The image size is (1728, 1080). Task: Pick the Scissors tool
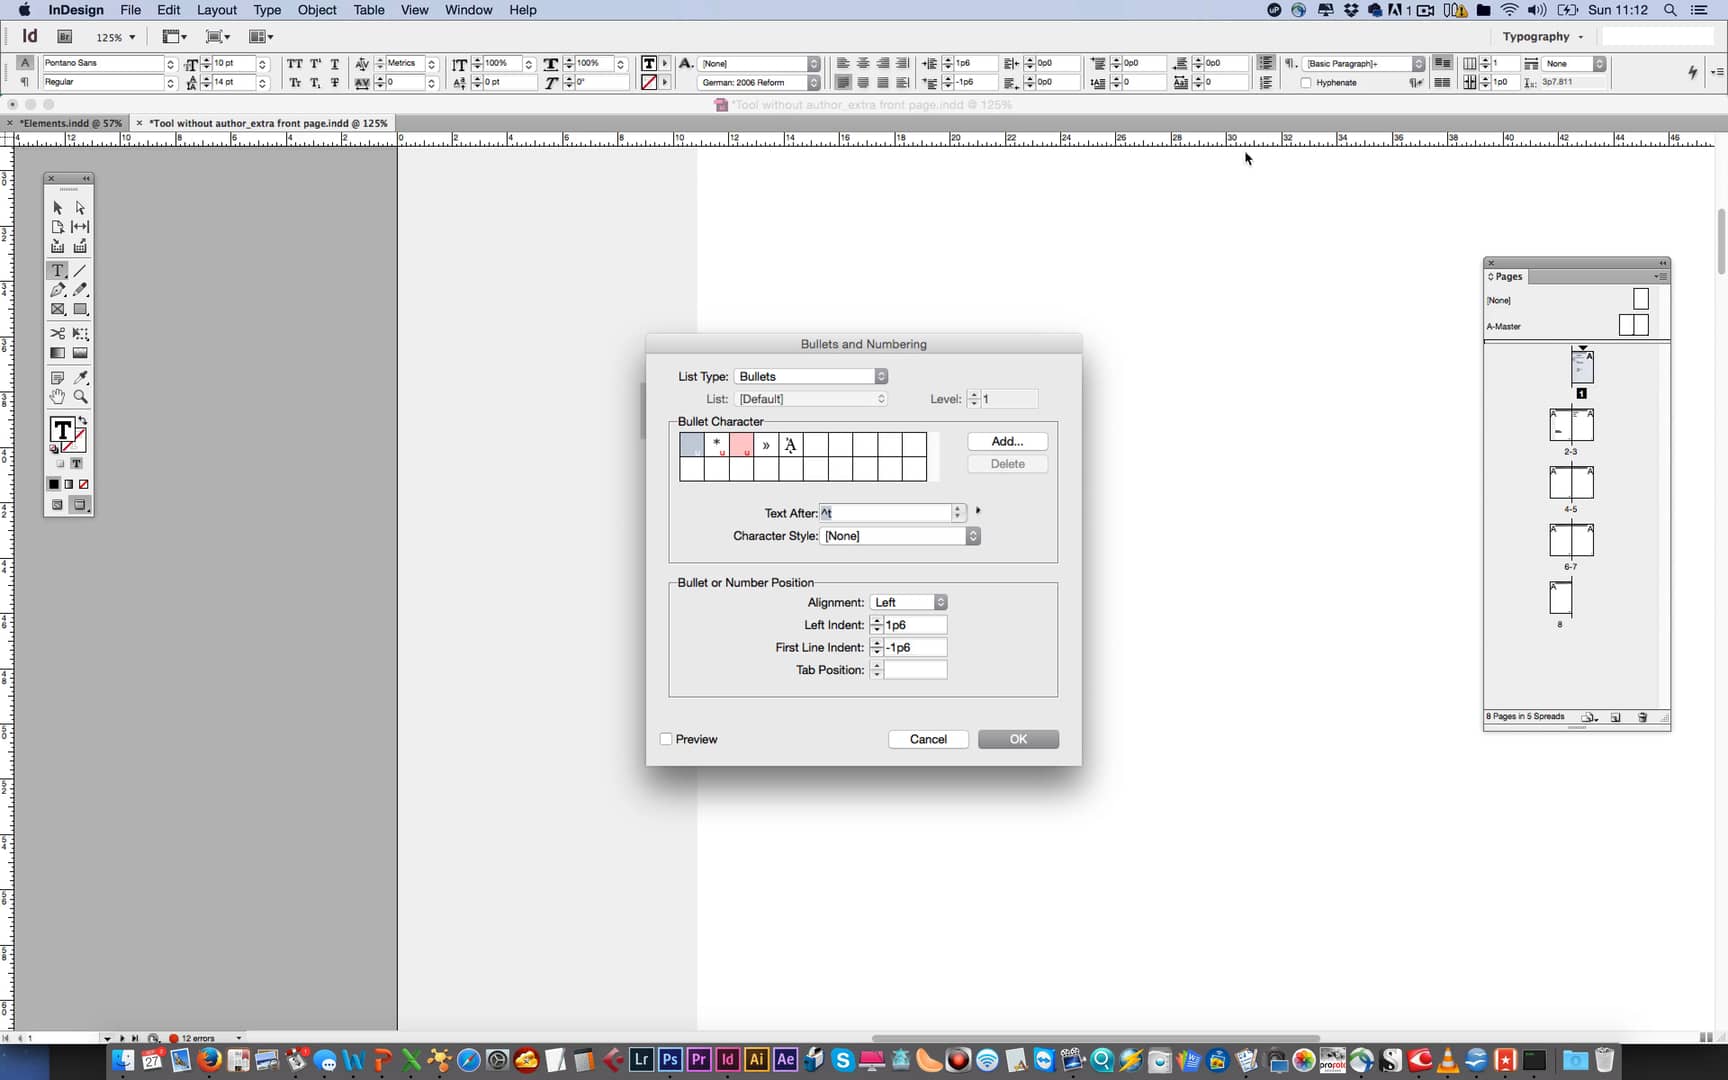point(57,333)
